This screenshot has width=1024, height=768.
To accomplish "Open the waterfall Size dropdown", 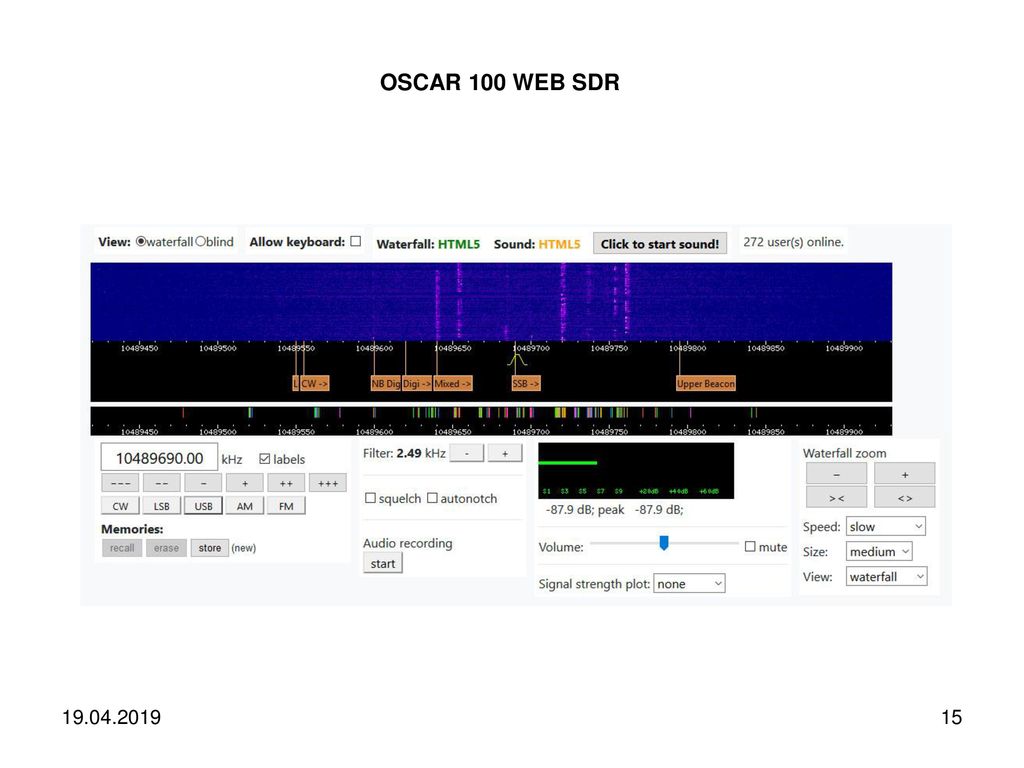I will click(879, 552).
